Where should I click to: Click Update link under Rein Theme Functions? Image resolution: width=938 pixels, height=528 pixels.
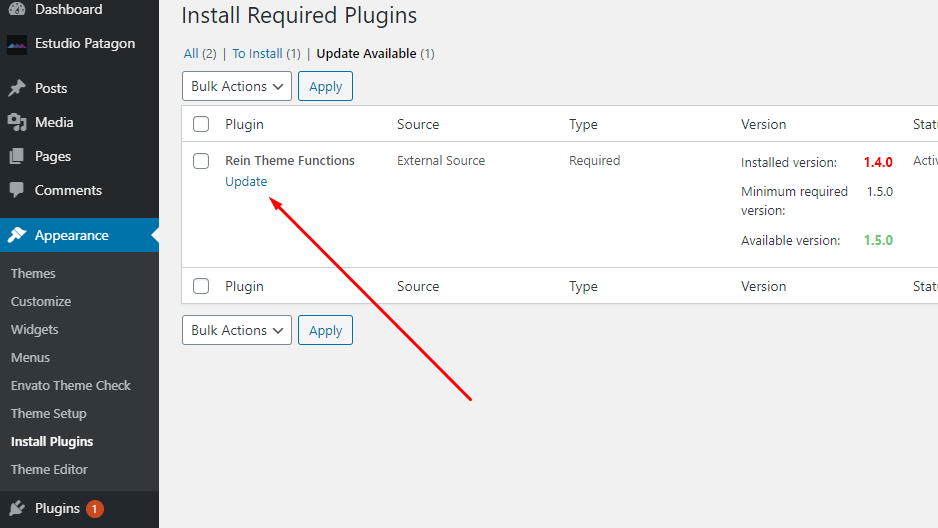pyautogui.click(x=246, y=181)
